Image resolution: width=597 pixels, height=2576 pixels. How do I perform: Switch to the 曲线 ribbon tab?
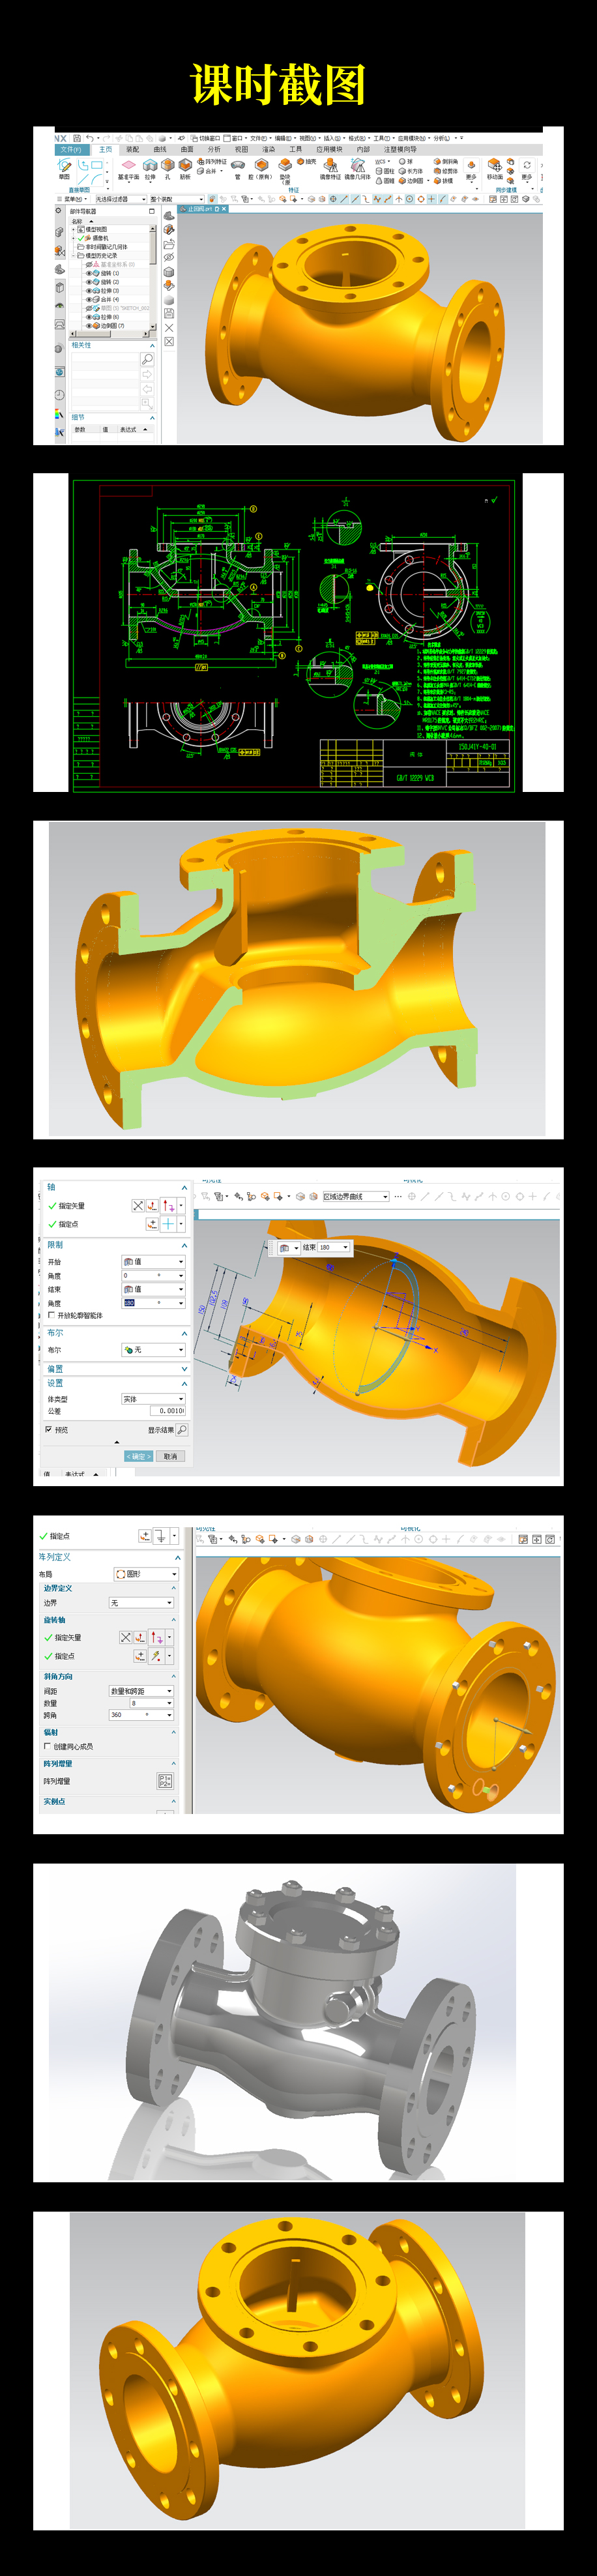pos(159,149)
